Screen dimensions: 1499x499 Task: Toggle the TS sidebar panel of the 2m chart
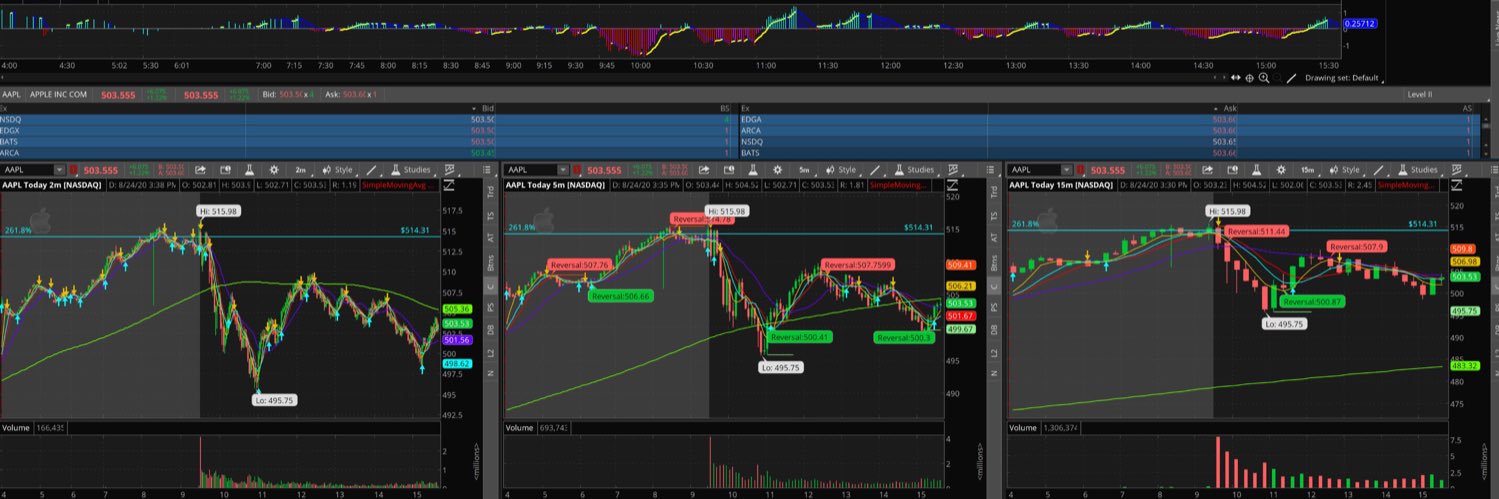coord(489,215)
